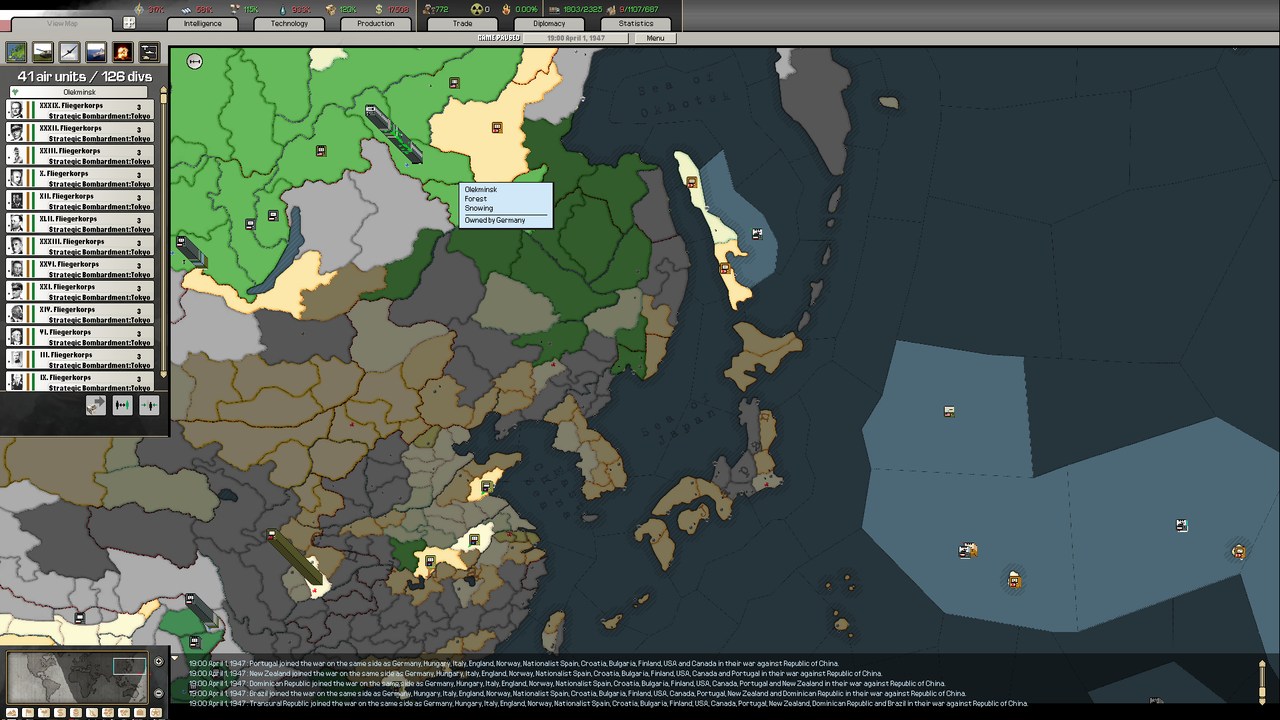Click the supplies crate icon showing 120K

click(x=330, y=9)
